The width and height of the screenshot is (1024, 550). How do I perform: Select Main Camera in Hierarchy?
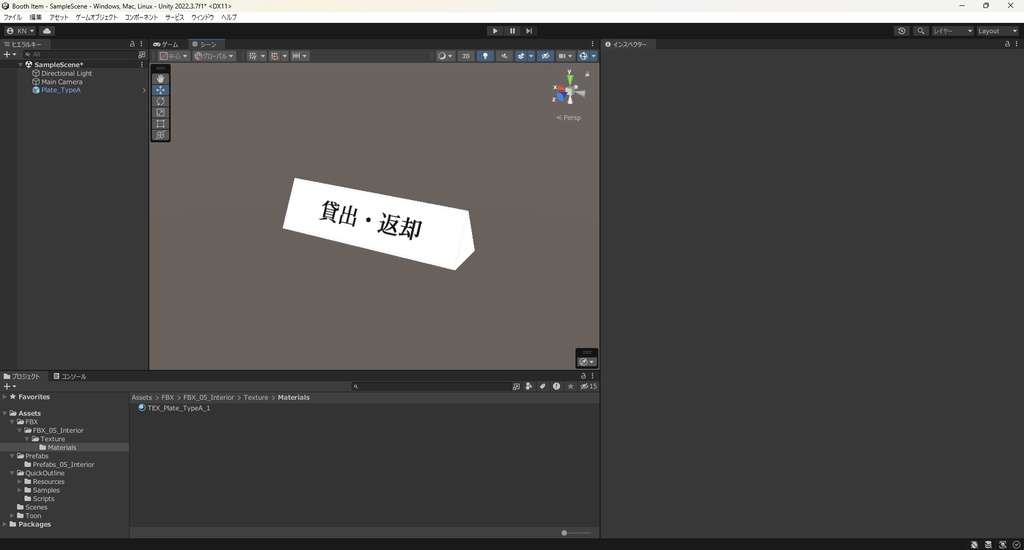pyautogui.click(x=61, y=82)
